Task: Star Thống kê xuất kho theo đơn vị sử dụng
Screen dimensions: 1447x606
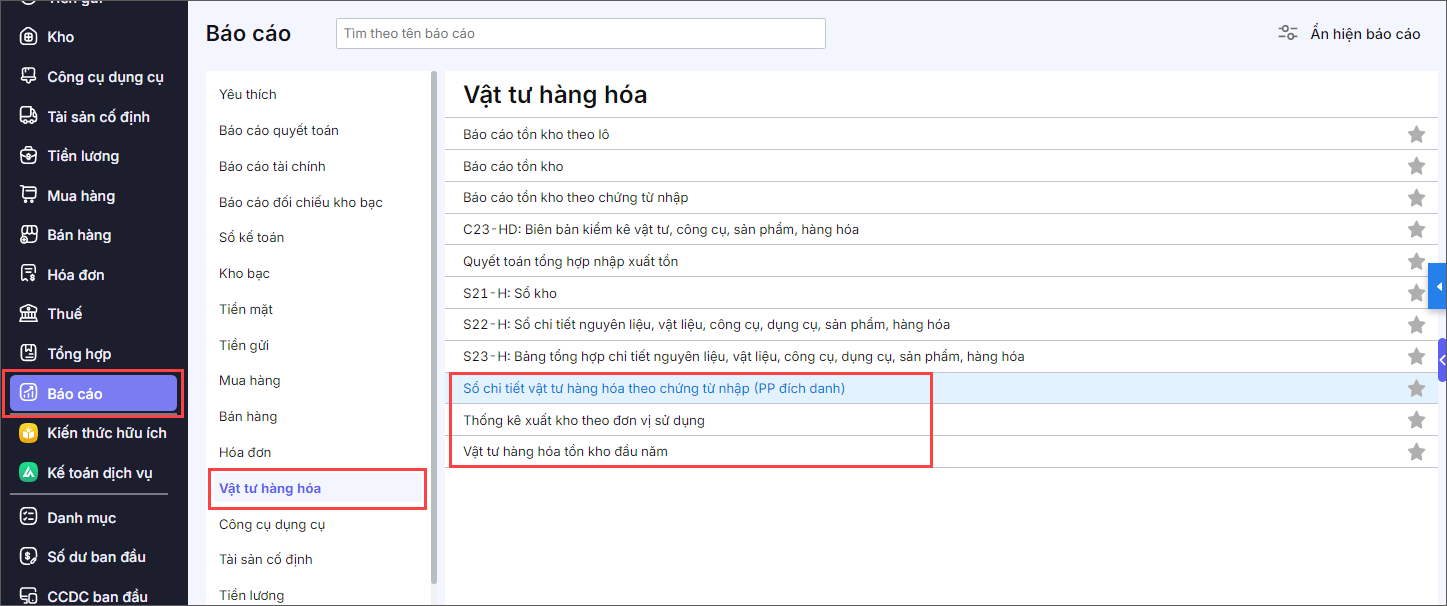Action: [1416, 420]
